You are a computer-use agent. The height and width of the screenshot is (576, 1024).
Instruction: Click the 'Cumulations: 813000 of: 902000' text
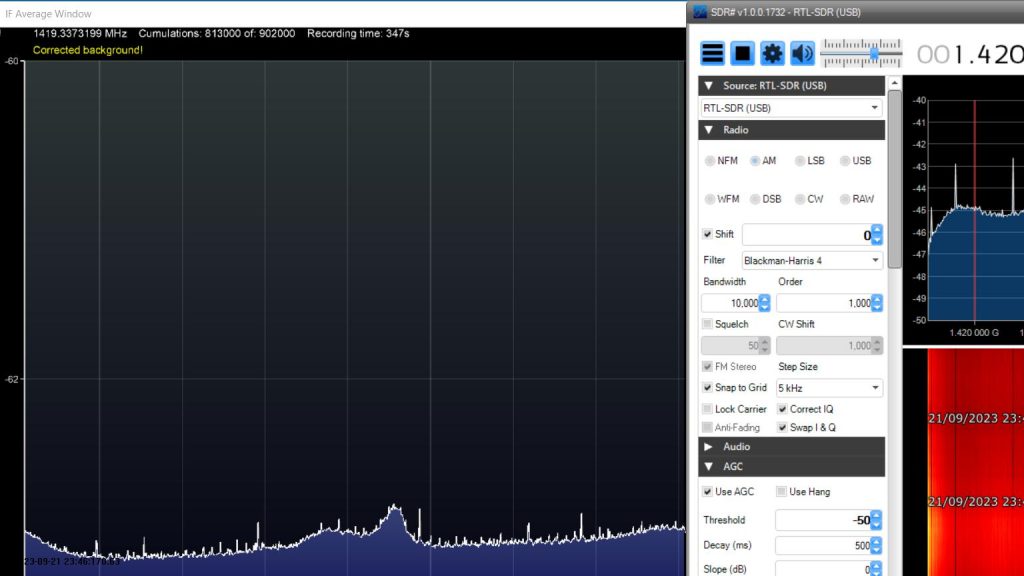(216, 33)
